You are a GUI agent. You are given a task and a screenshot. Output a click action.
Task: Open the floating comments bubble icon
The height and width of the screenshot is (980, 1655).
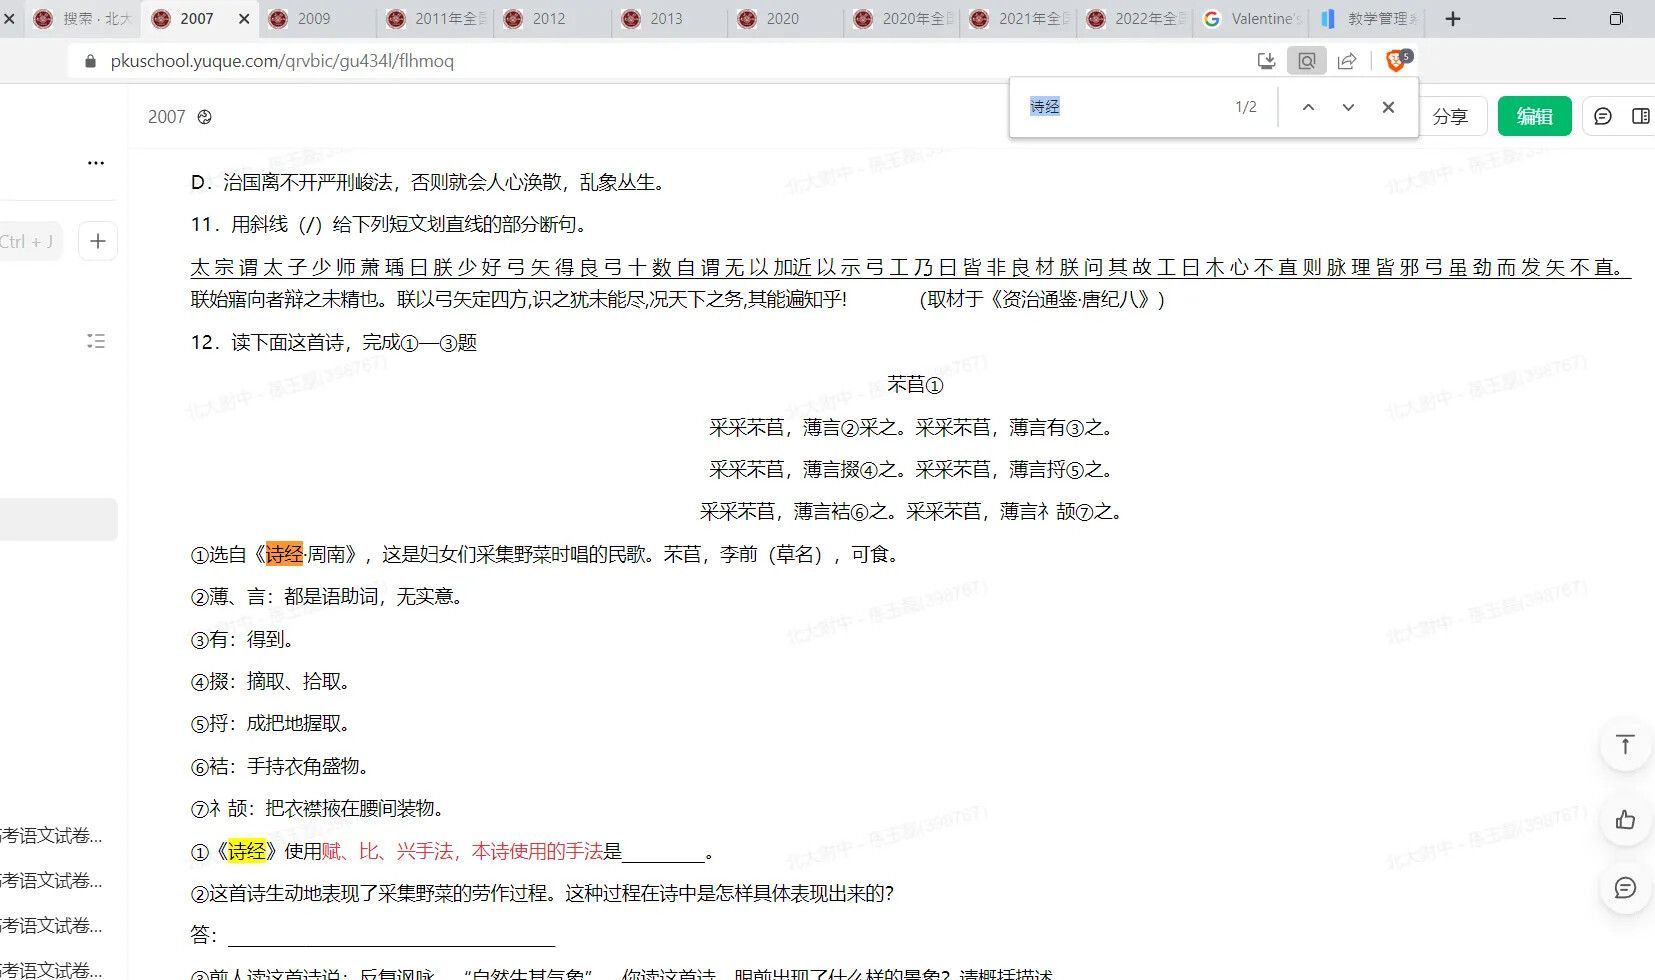(1624, 888)
